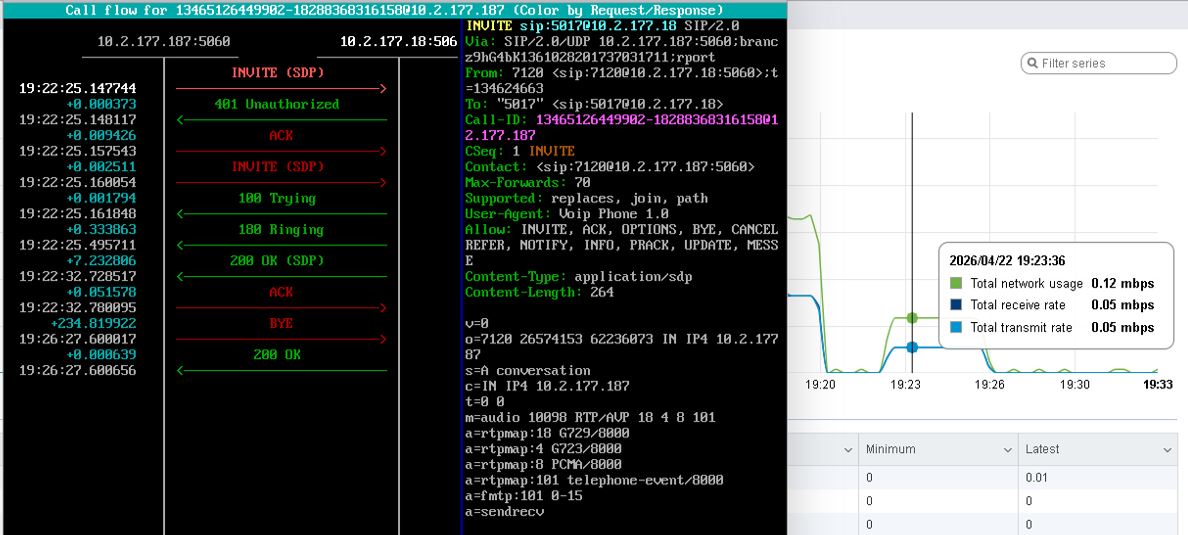The width and height of the screenshot is (1188, 535).
Task: Click the Content-Type: application/sdp line
Action: [578, 277]
